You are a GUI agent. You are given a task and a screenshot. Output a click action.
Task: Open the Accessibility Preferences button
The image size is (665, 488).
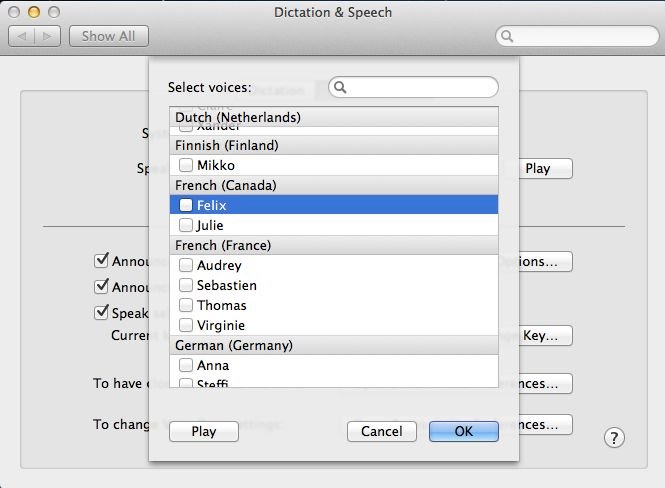pos(545,425)
